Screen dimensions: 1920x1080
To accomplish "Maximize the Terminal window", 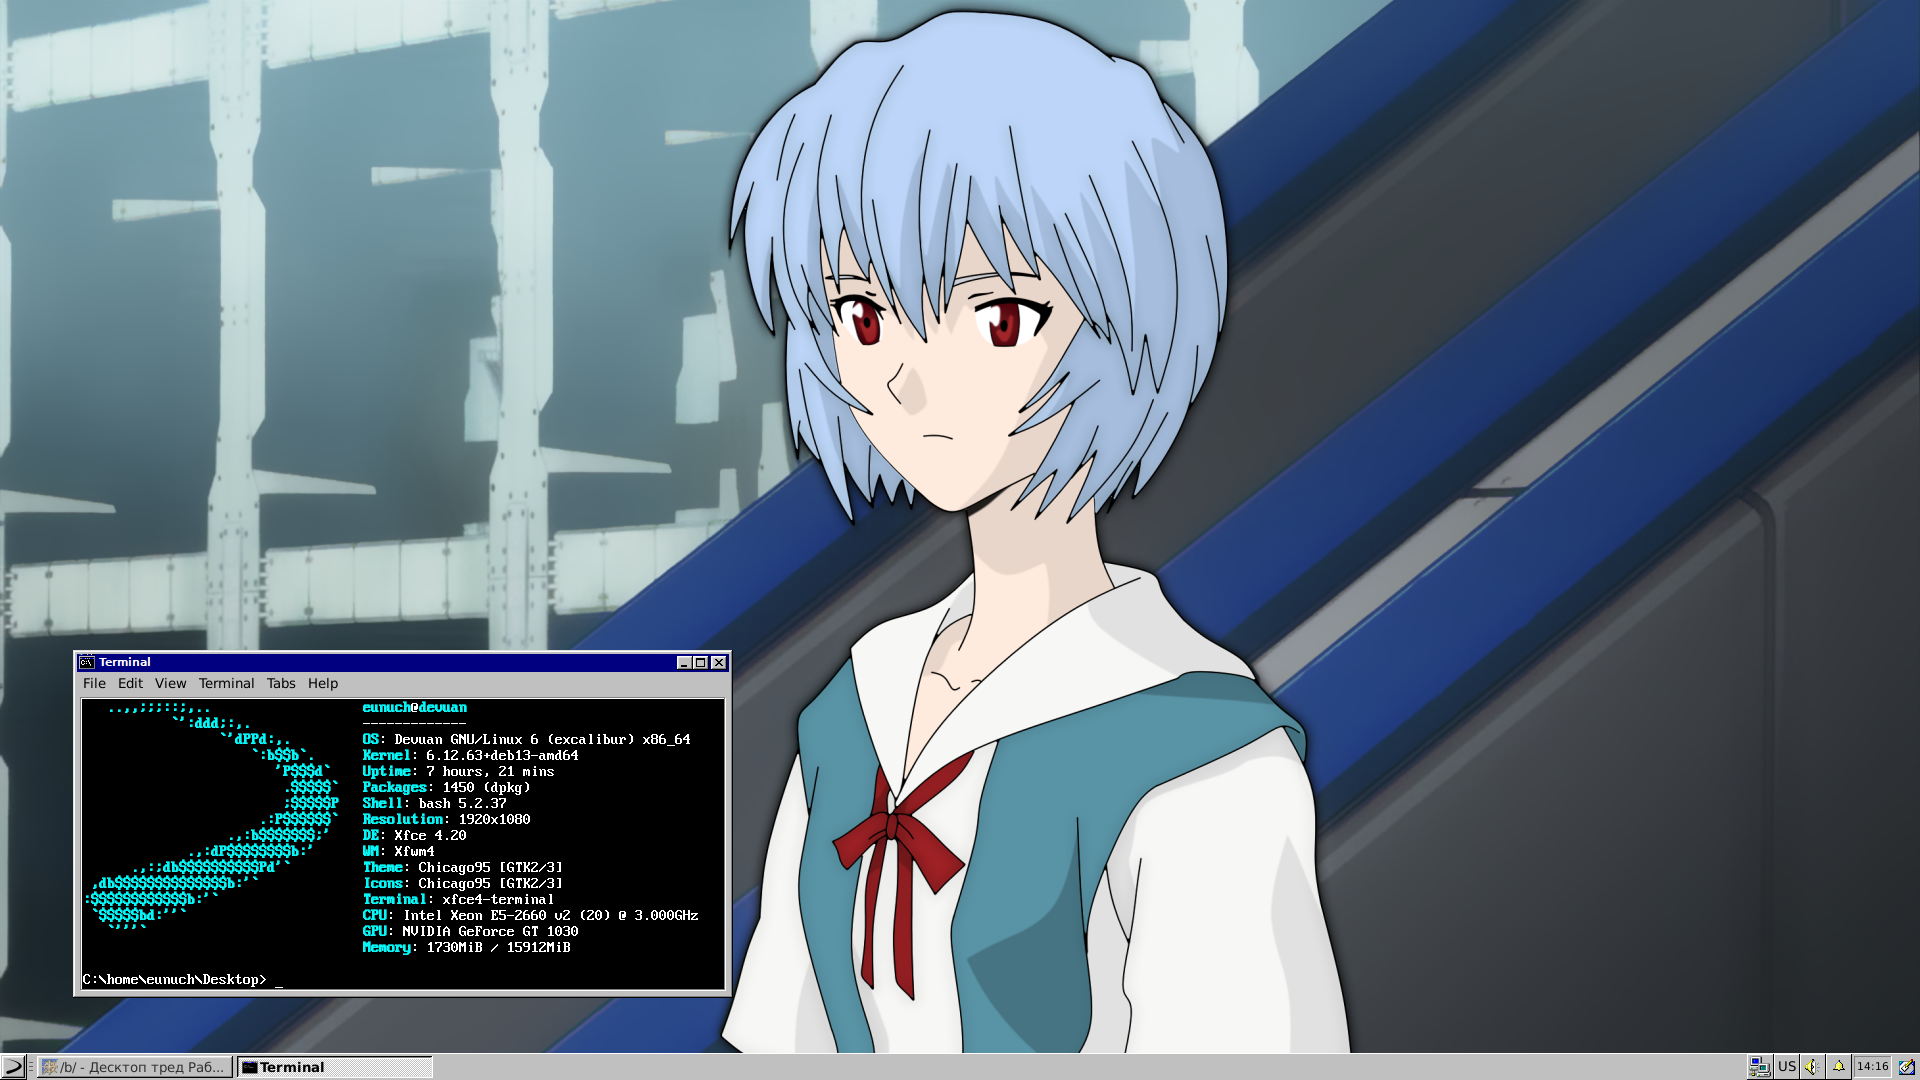I will (x=701, y=663).
